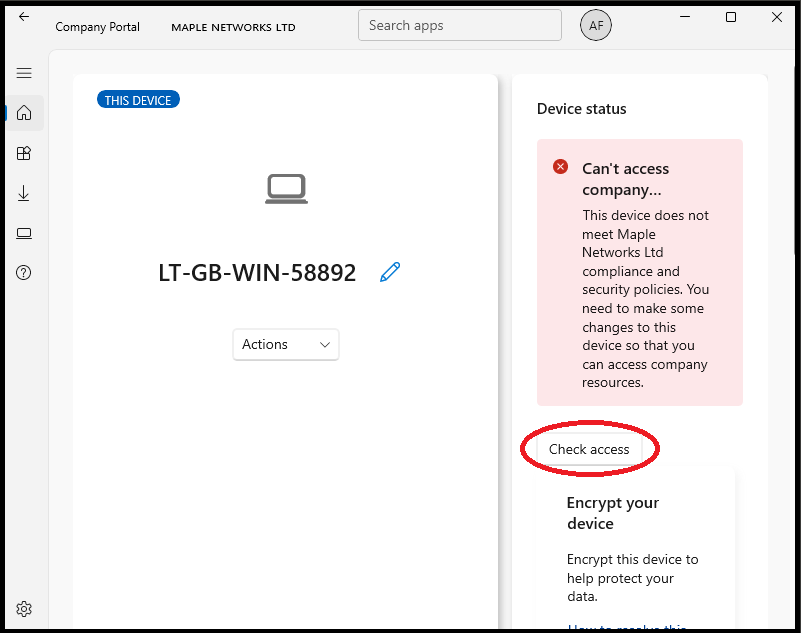The image size is (801, 633).
Task: Select the Home icon in sidebar
Action: click(24, 113)
